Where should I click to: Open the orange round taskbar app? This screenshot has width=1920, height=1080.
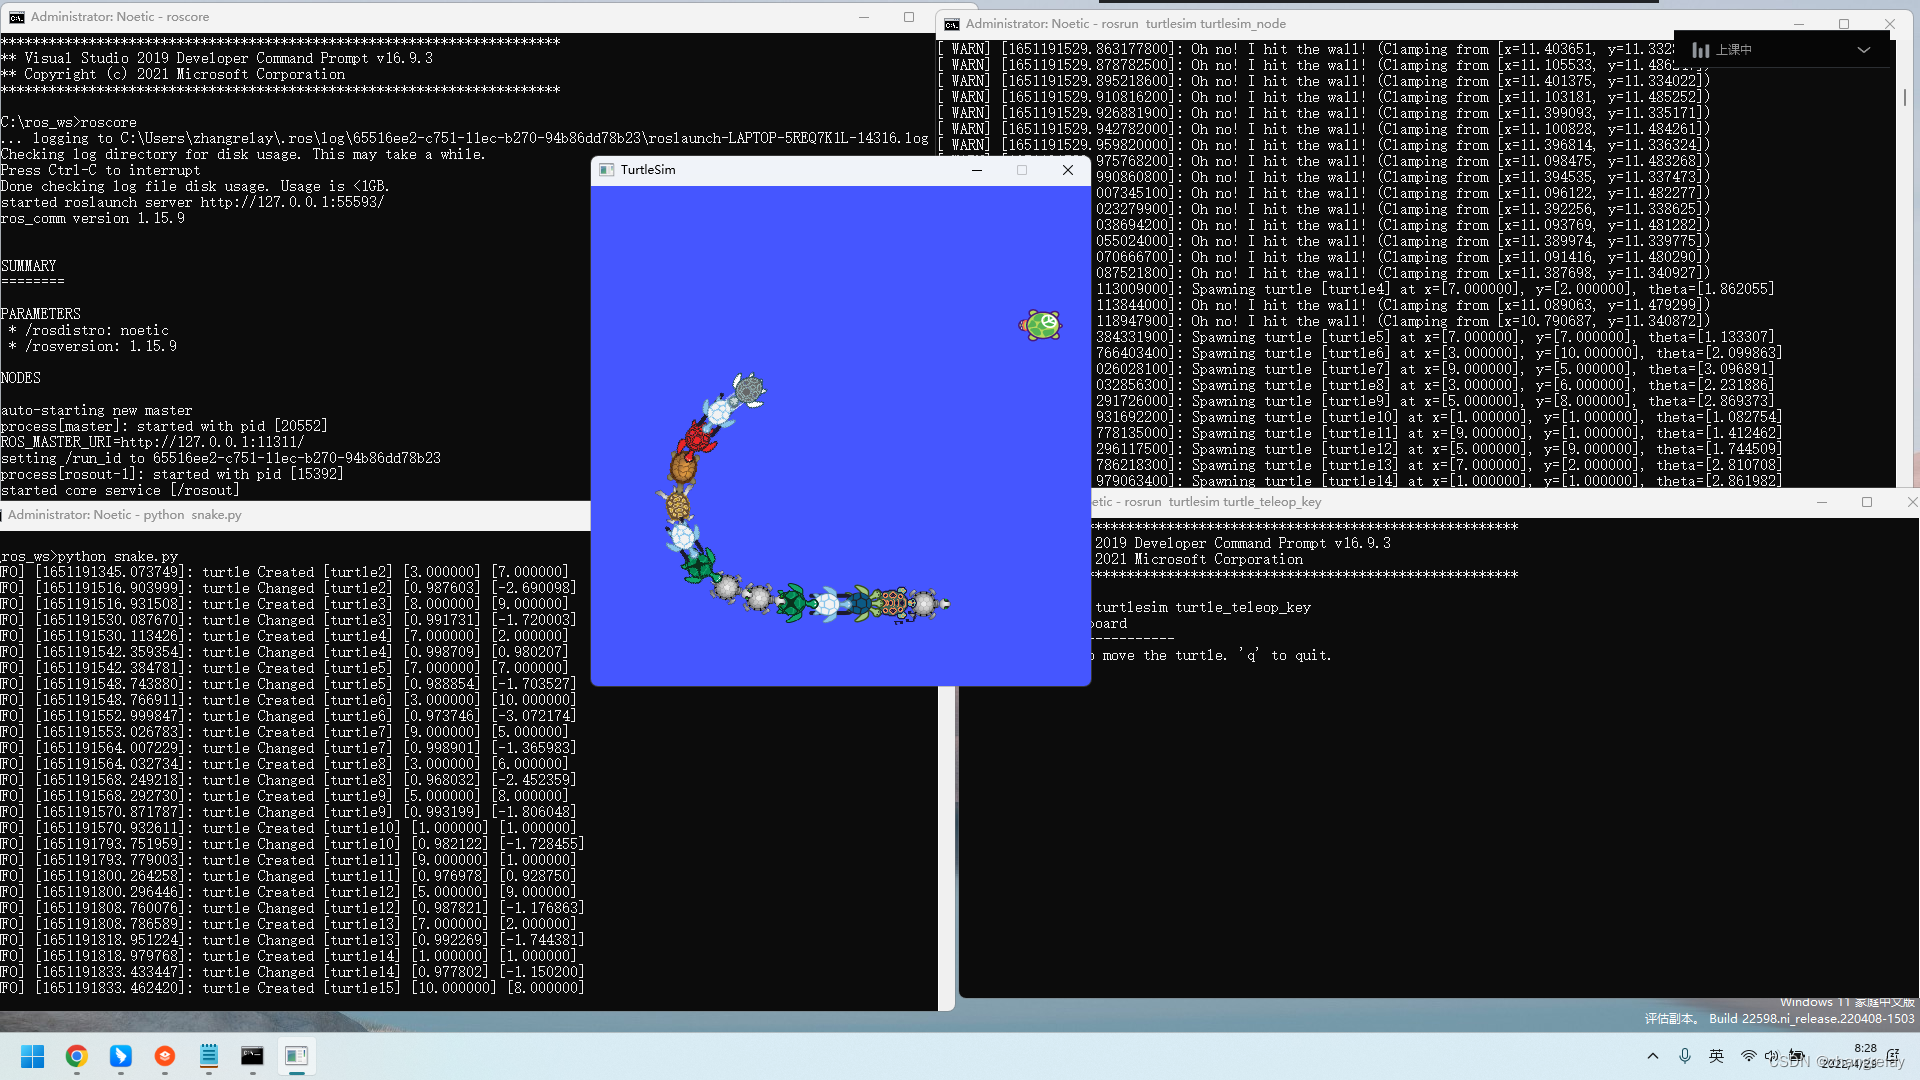[x=165, y=1056]
